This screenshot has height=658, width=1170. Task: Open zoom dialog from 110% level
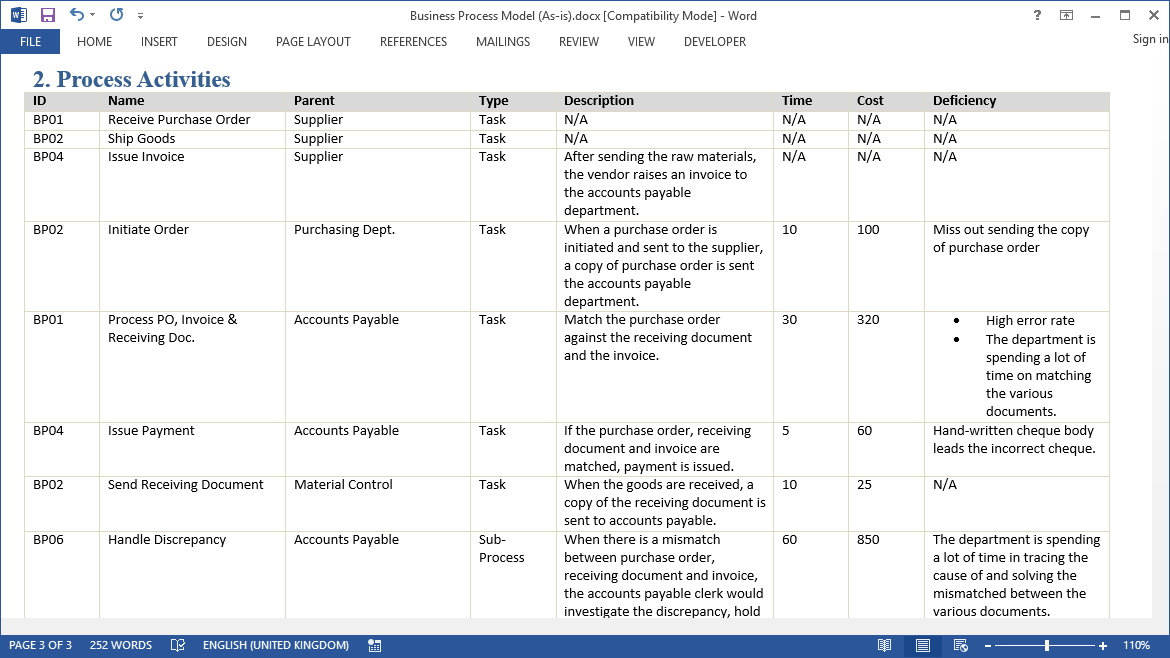click(1136, 645)
